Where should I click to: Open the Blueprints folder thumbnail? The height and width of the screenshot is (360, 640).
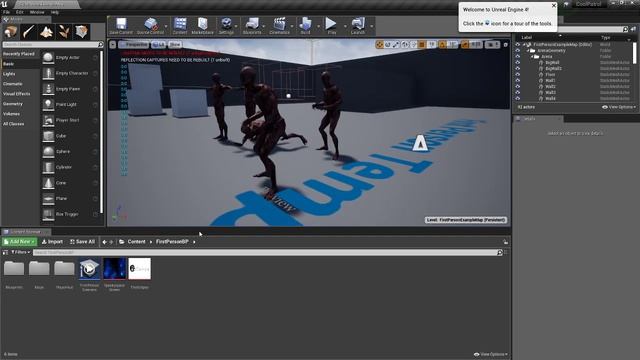click(x=14, y=269)
